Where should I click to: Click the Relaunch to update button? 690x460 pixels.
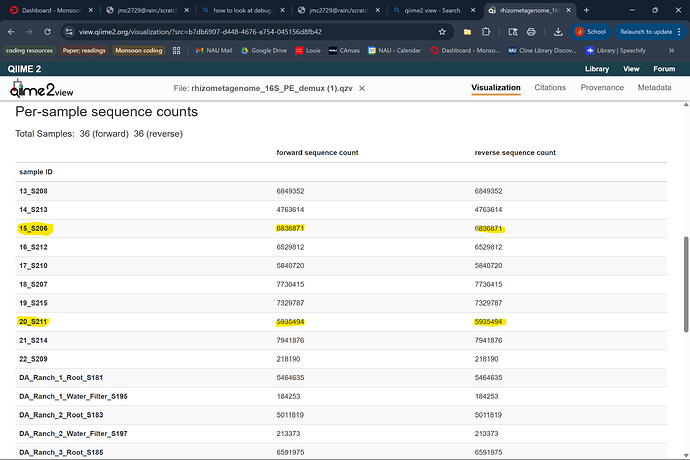click(643, 31)
